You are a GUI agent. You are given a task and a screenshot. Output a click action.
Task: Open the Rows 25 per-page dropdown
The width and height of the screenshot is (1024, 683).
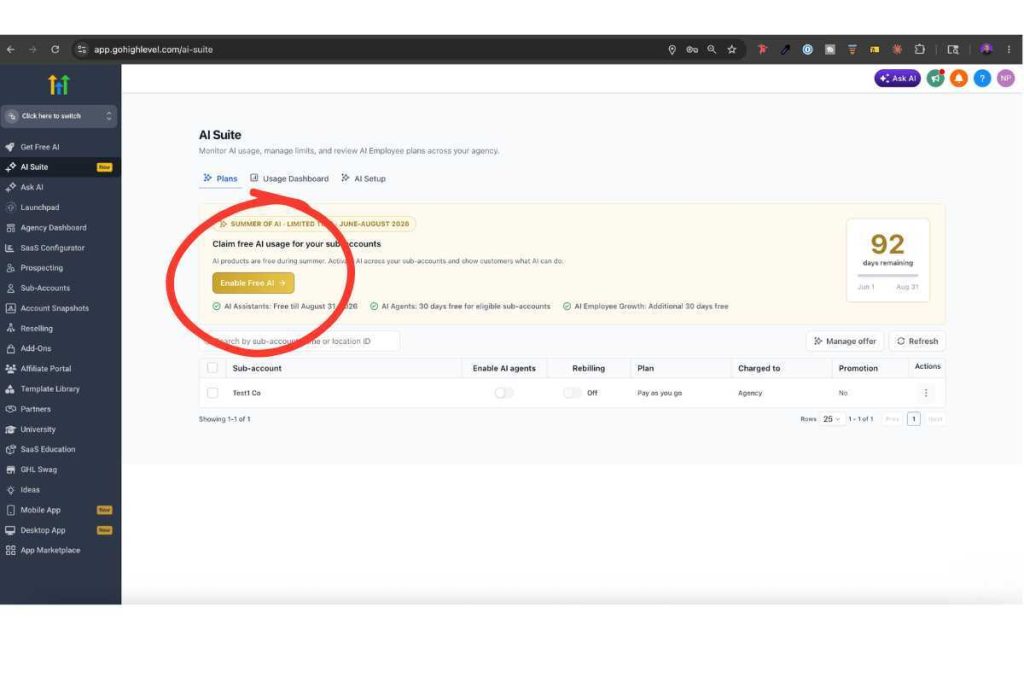(831, 419)
